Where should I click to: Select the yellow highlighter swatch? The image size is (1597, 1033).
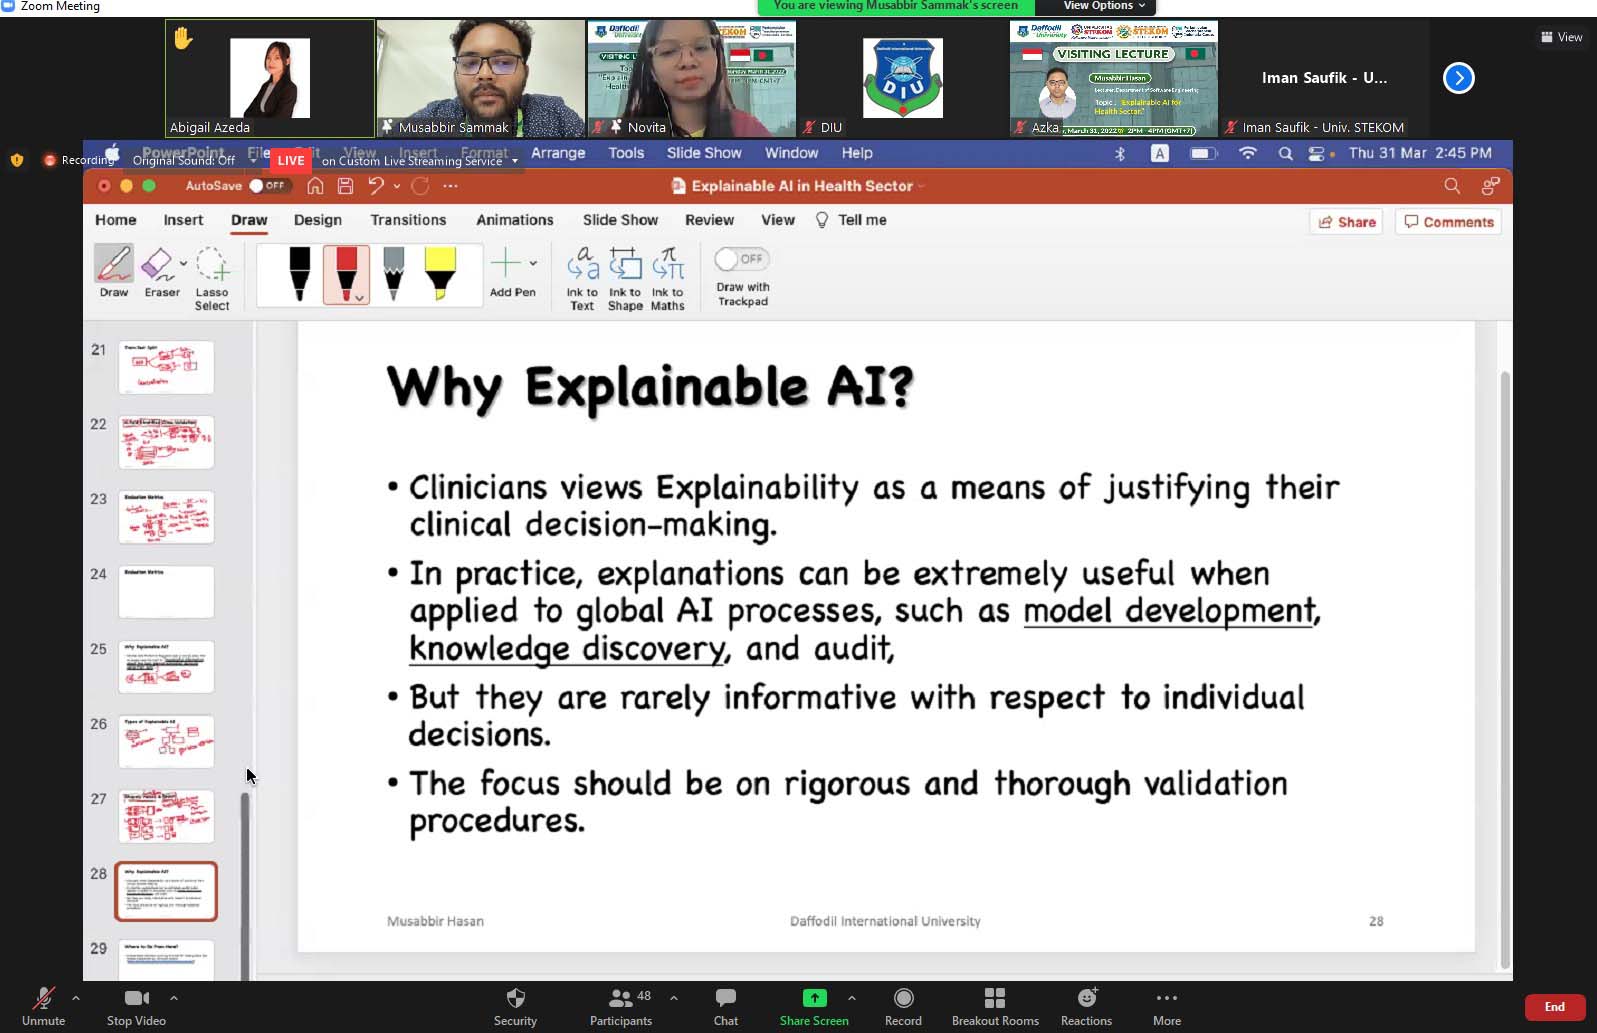pyautogui.click(x=440, y=274)
